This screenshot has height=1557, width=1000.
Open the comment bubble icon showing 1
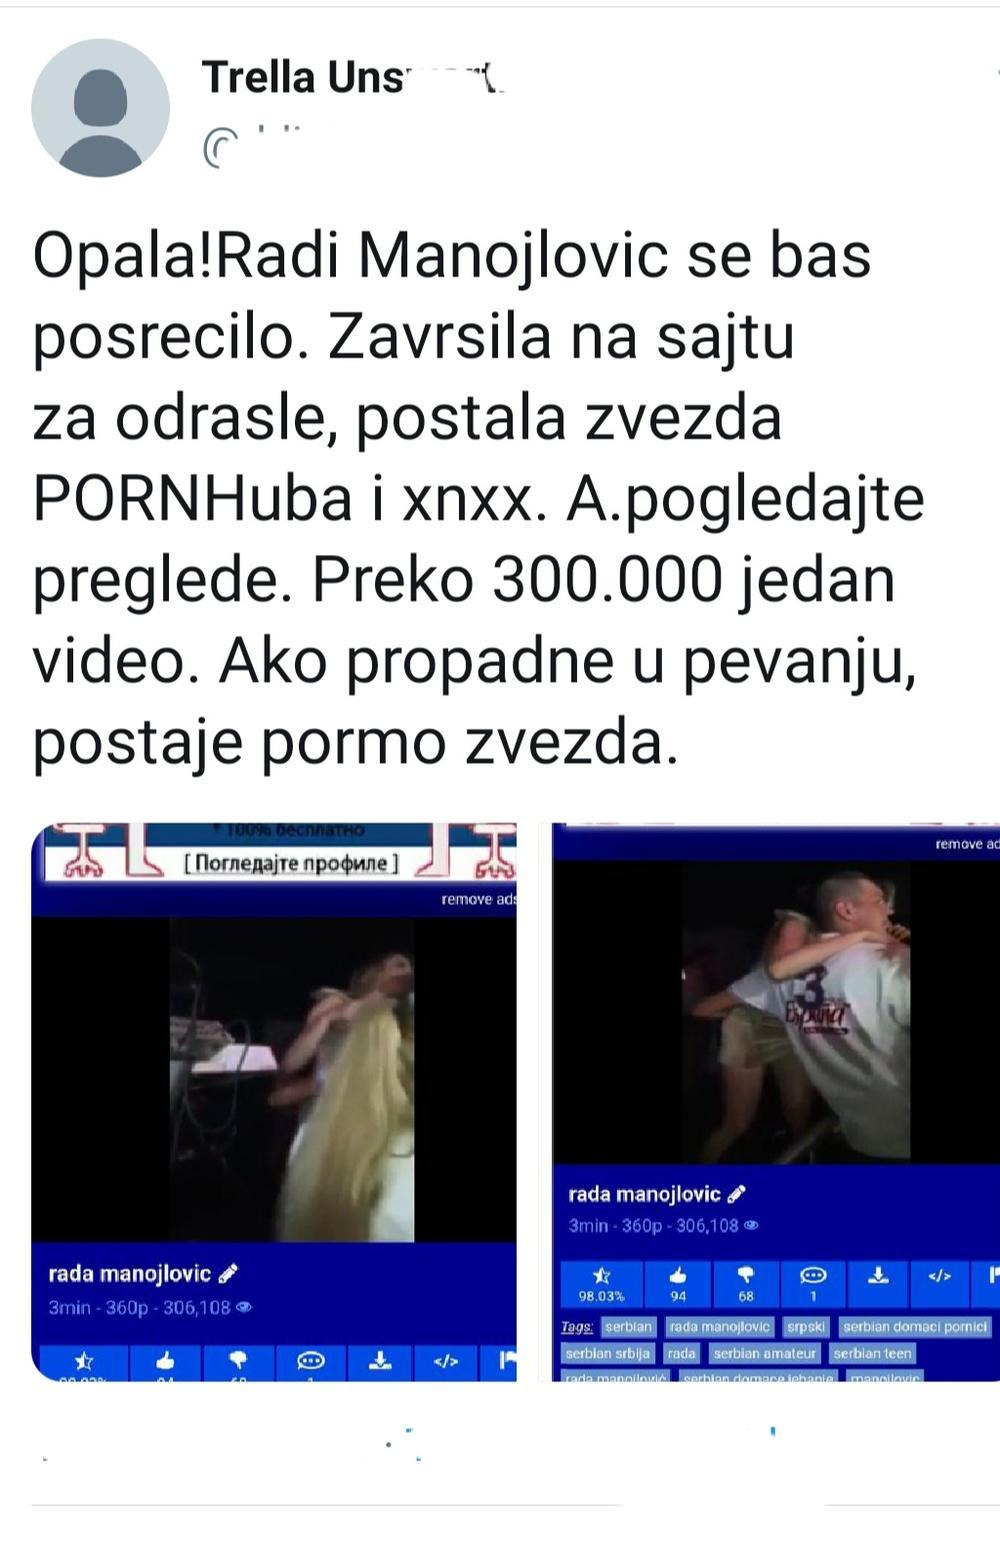click(813, 1284)
